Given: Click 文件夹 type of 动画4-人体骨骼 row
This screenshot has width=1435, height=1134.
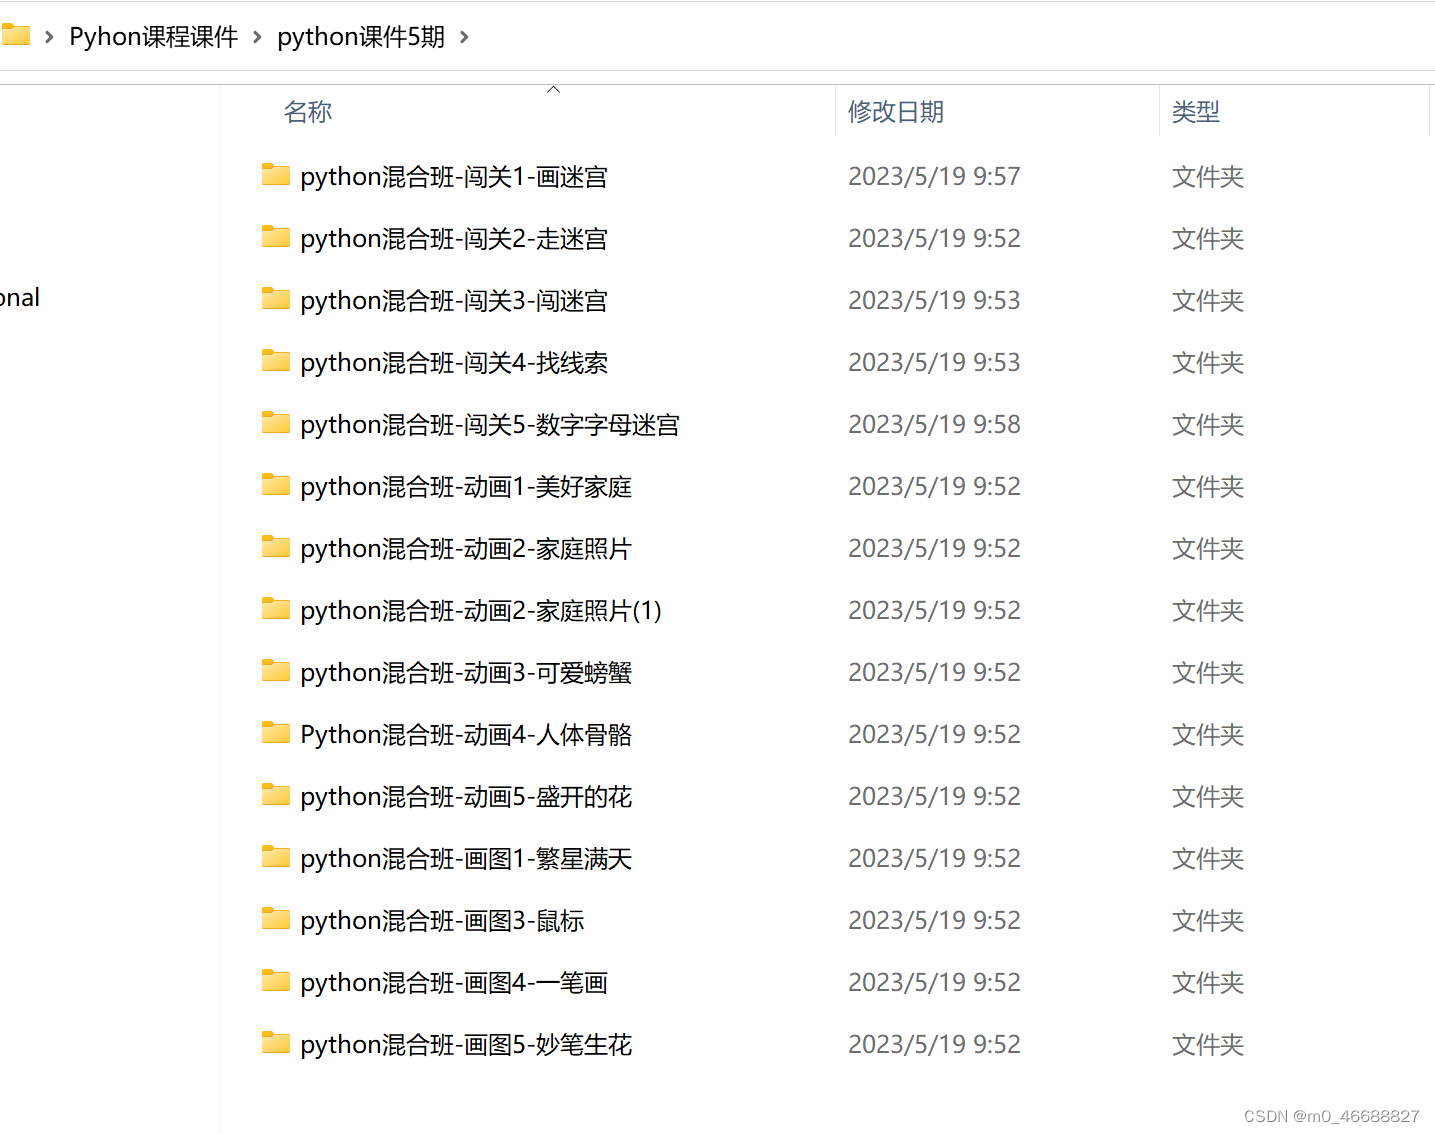Looking at the screenshot, I should pyautogui.click(x=1208, y=735).
